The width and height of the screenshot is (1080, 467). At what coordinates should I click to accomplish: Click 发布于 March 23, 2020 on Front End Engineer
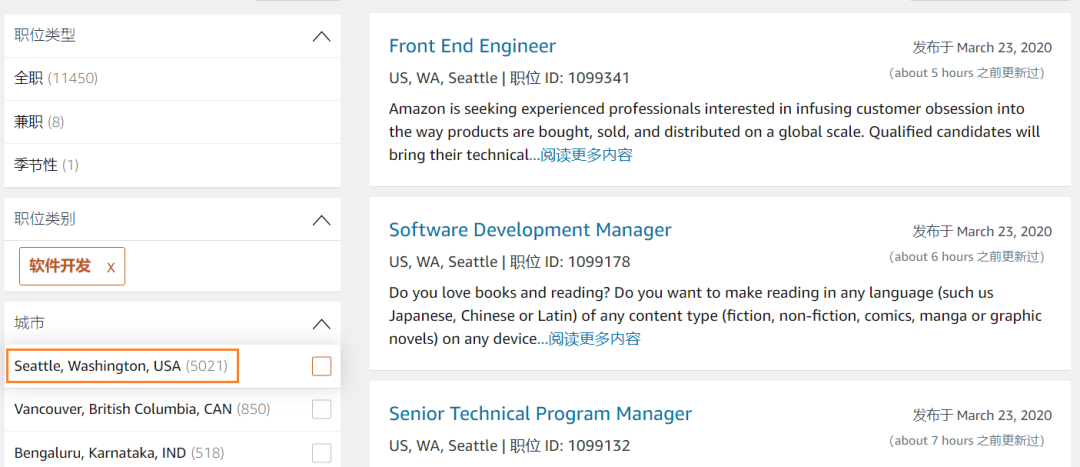pyautogui.click(x=982, y=48)
